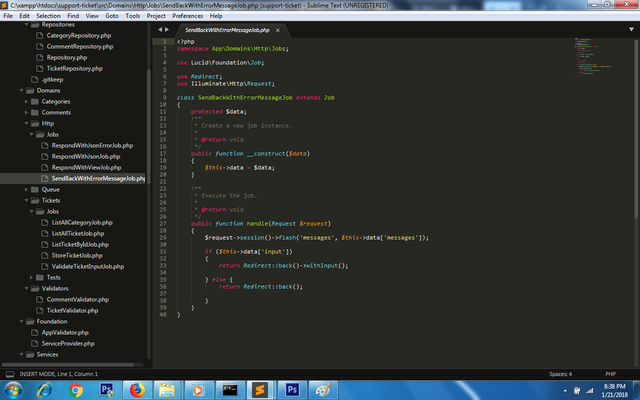The height and width of the screenshot is (400, 640).
Task: Open CommentRepository.php in sidebar
Action: click(80, 47)
